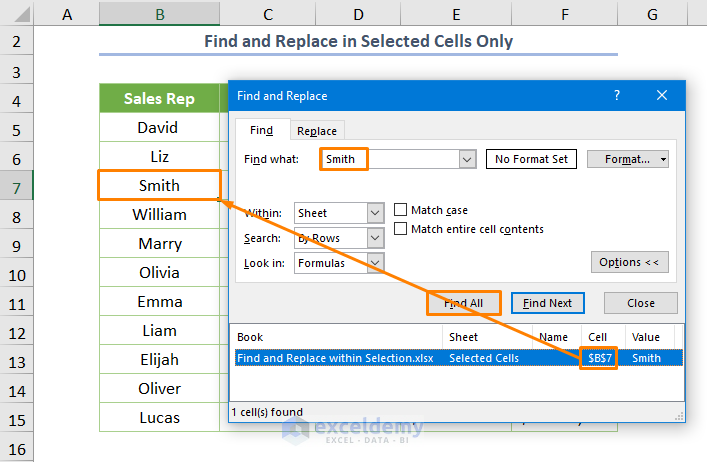Click the Close button in dialog
Viewport: 707px width, 462px height.
click(x=641, y=303)
